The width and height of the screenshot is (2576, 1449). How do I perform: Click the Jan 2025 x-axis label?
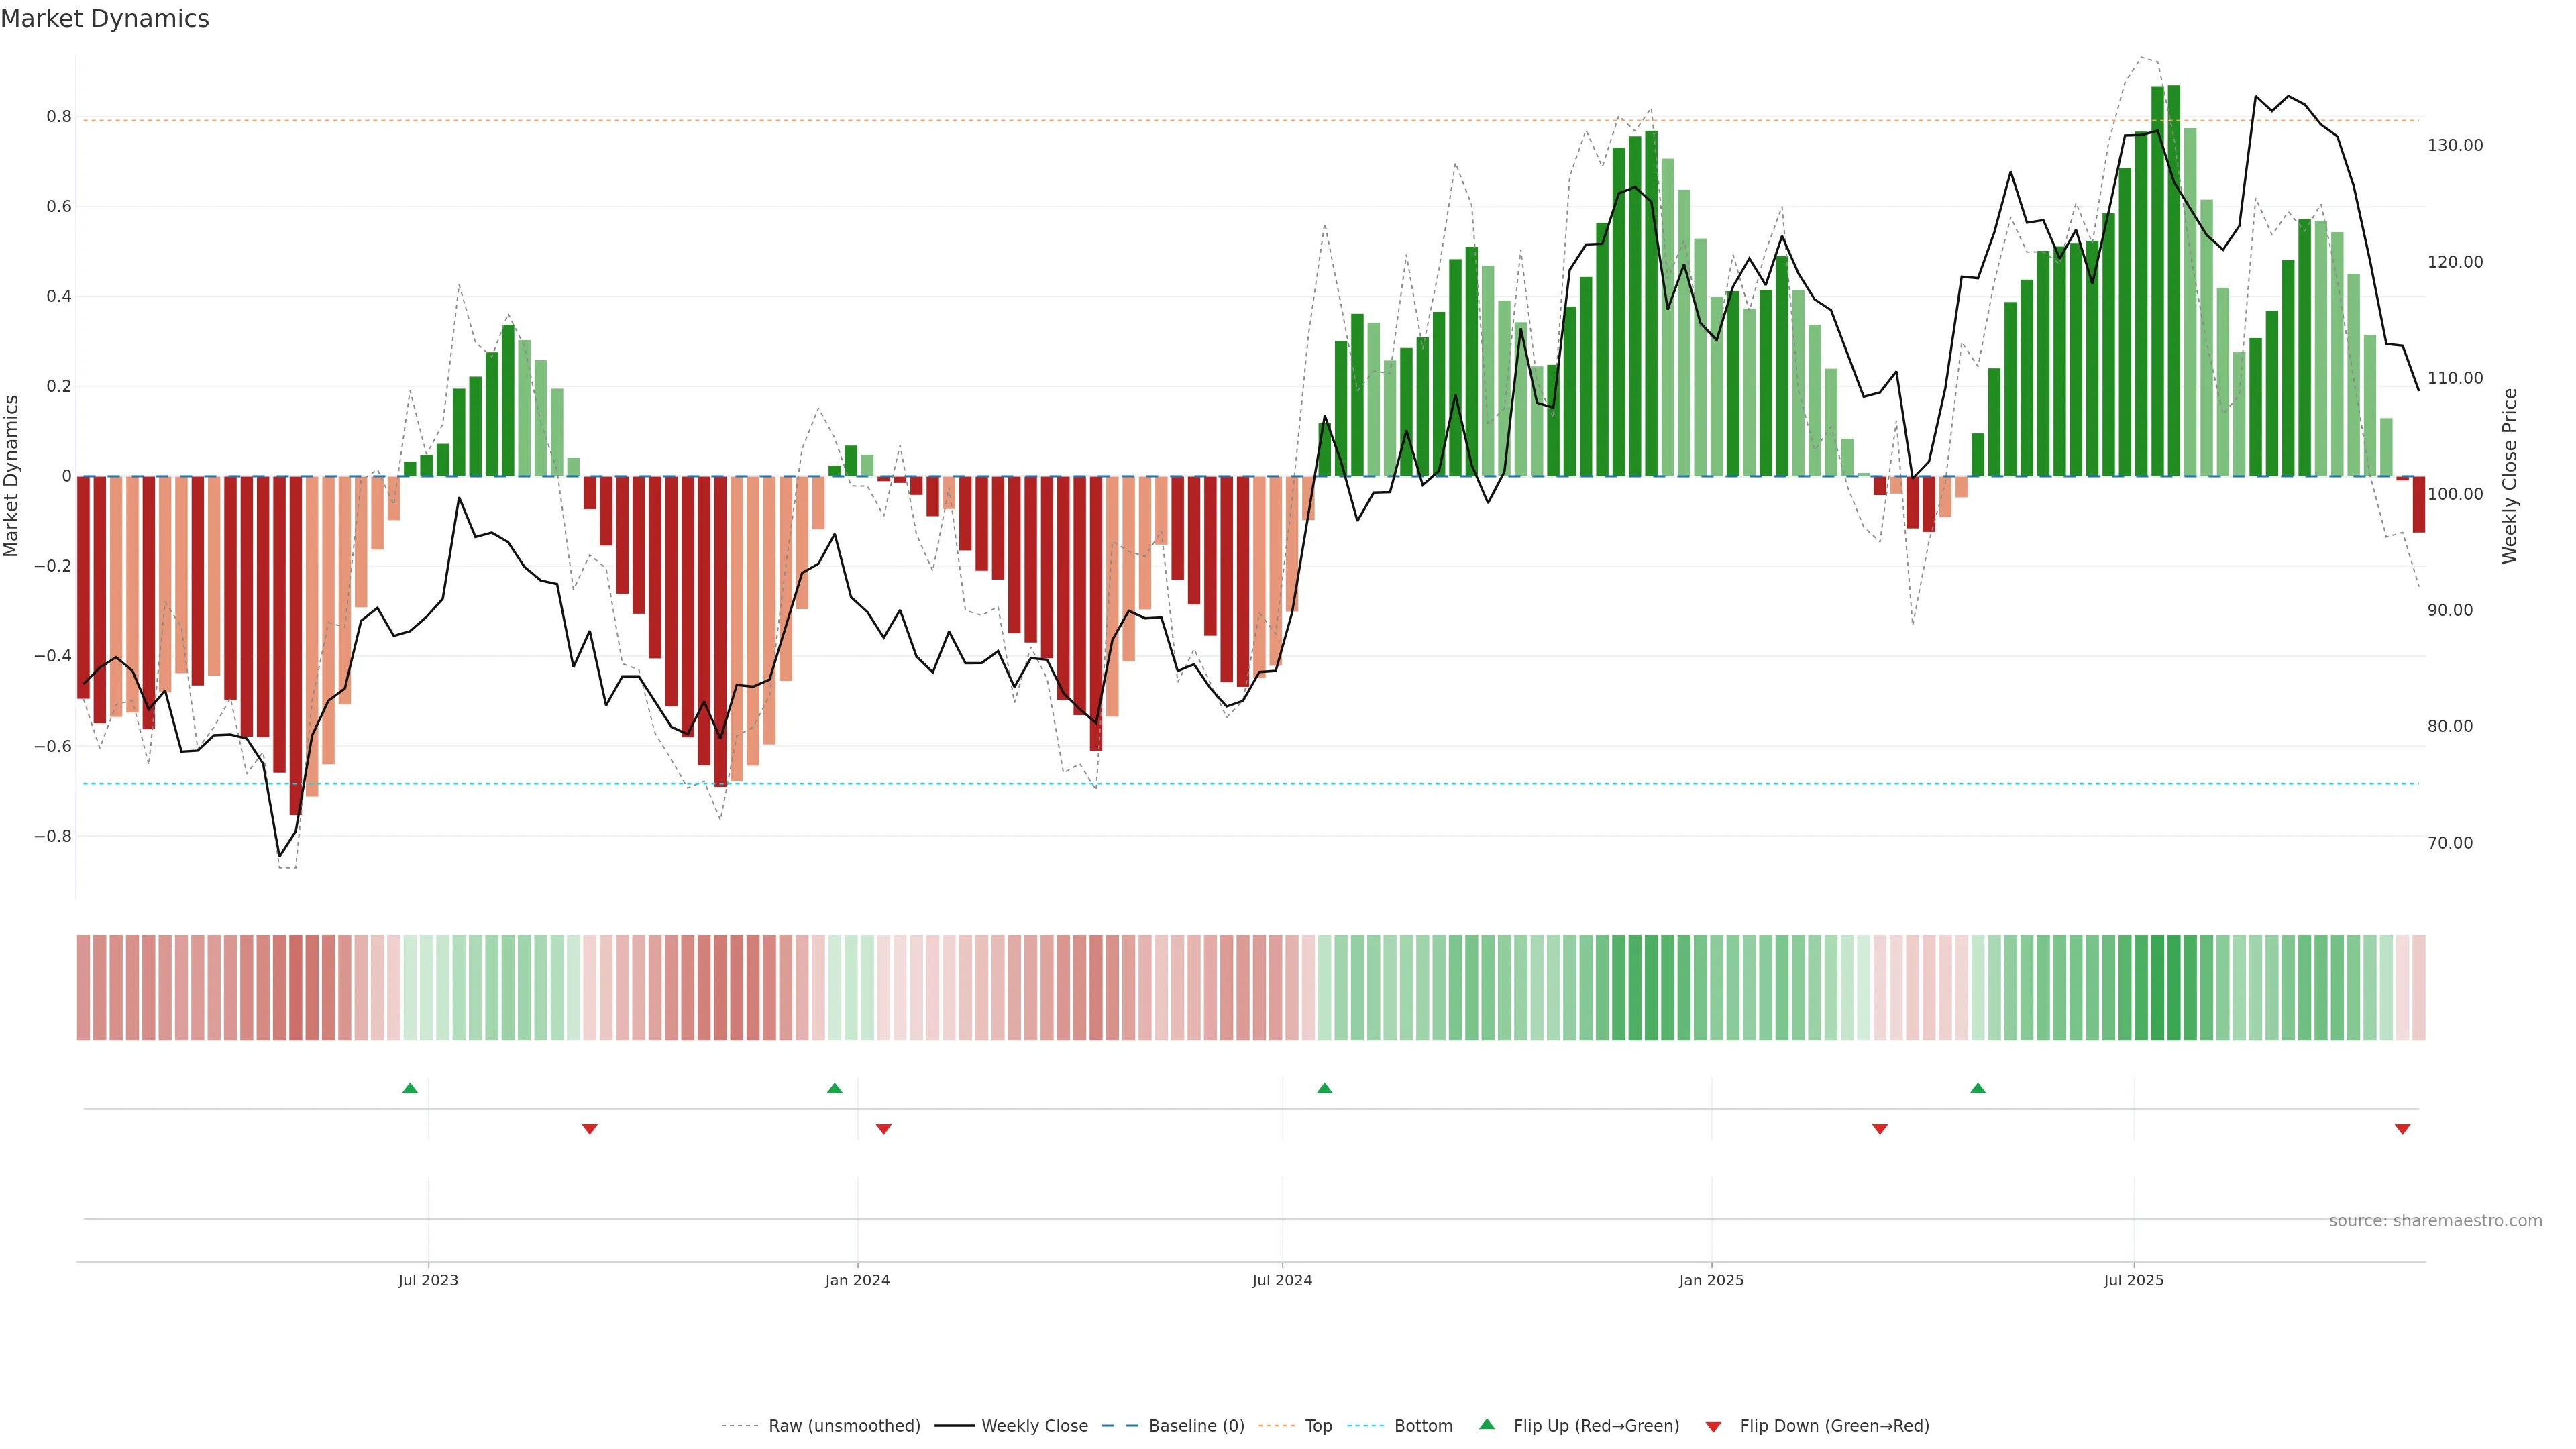click(x=1711, y=1280)
